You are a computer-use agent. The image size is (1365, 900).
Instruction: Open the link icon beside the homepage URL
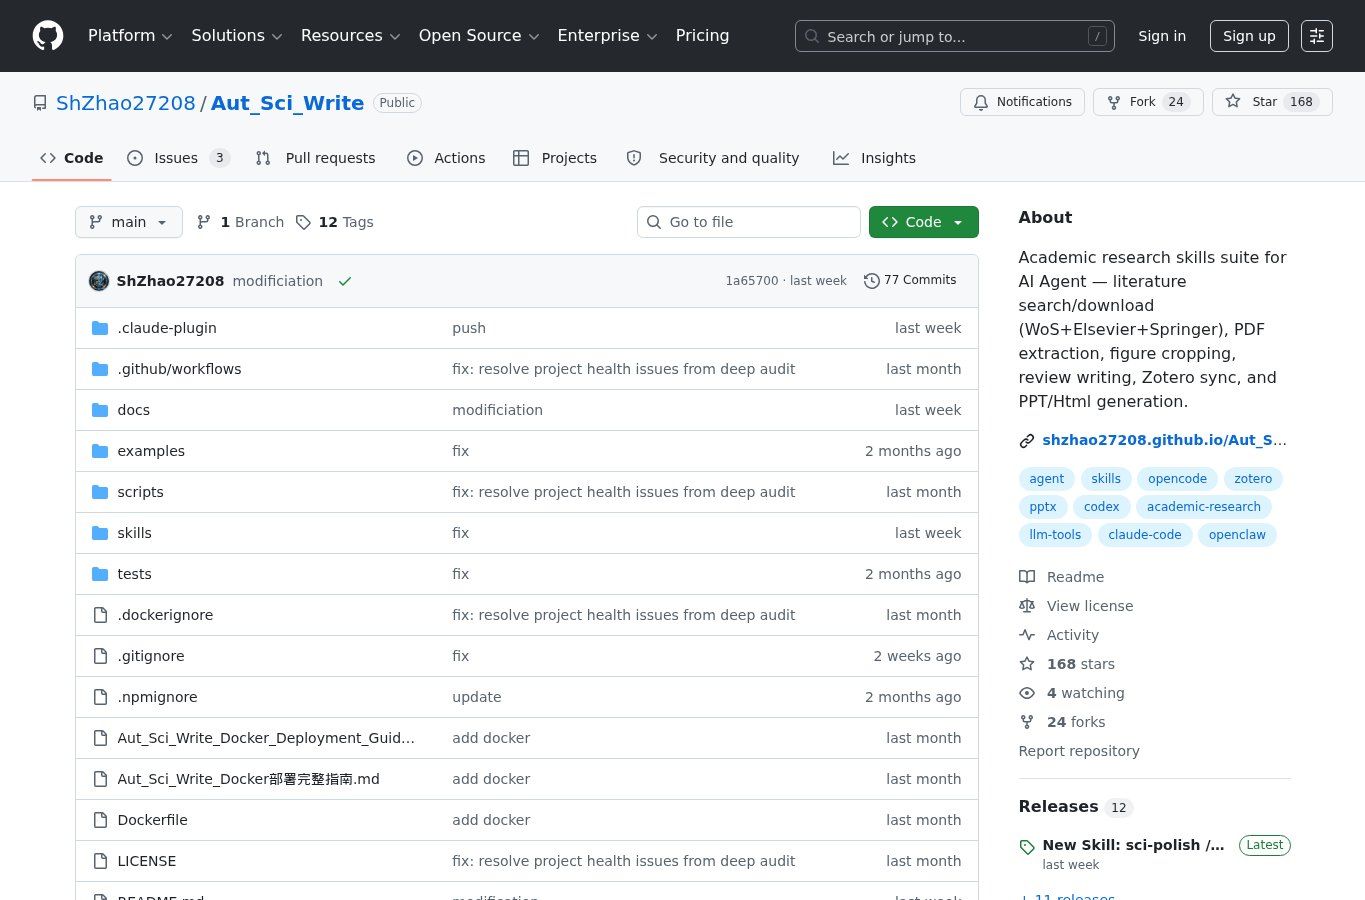point(1027,441)
